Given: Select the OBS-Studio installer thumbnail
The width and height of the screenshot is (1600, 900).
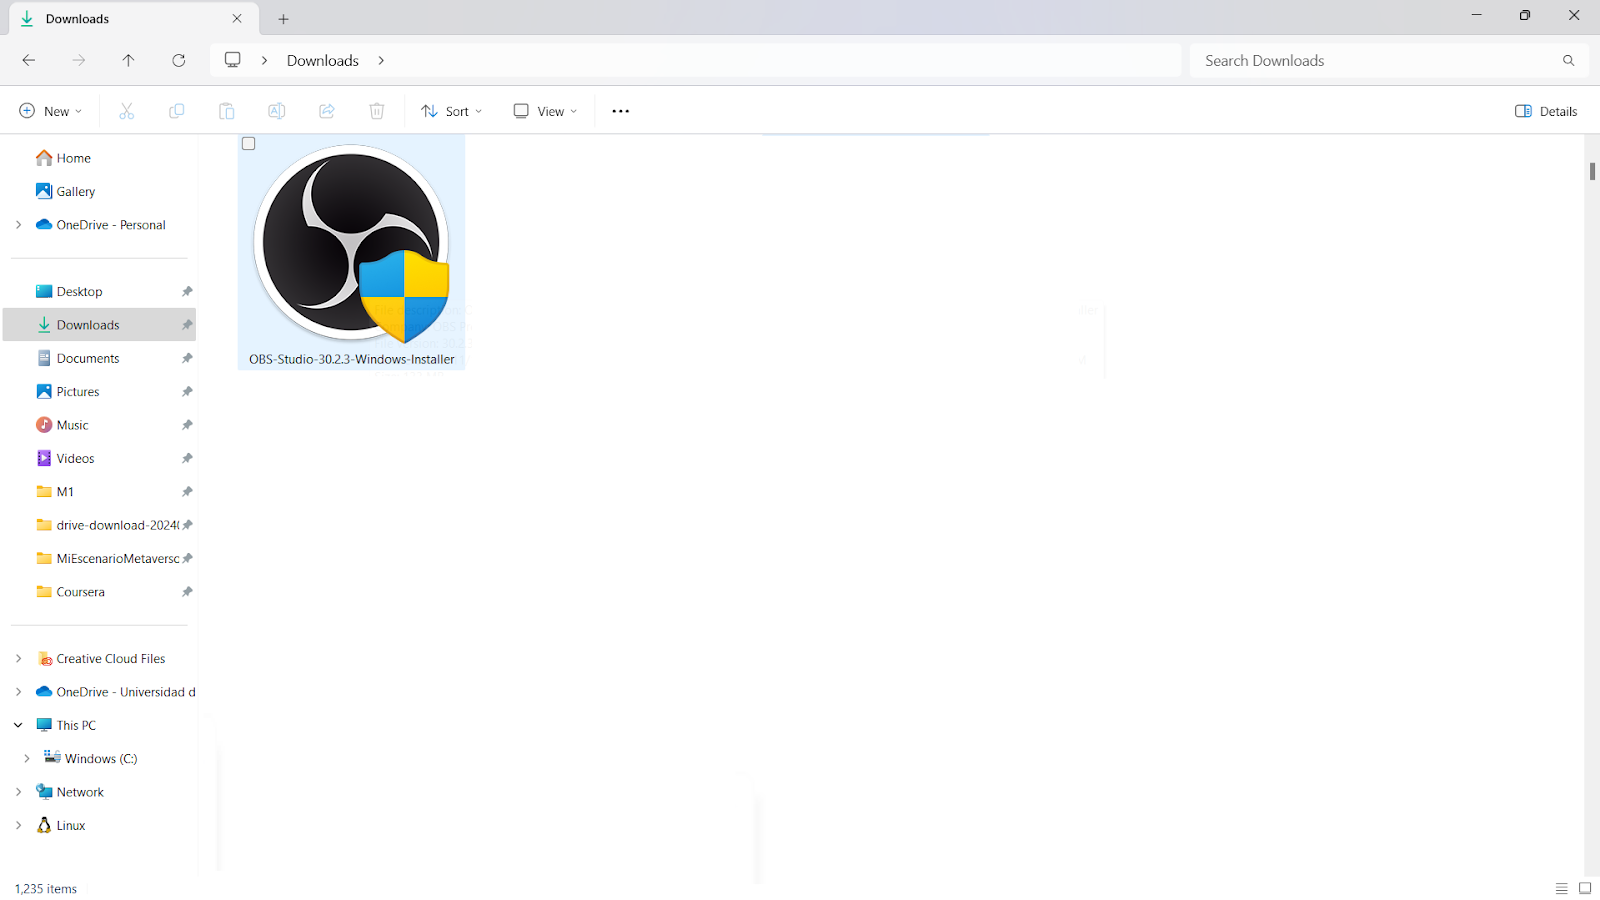Looking at the screenshot, I should point(351,244).
